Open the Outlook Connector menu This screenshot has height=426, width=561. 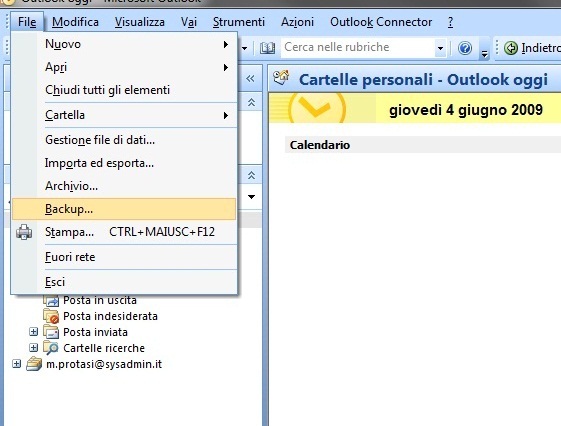click(x=381, y=22)
